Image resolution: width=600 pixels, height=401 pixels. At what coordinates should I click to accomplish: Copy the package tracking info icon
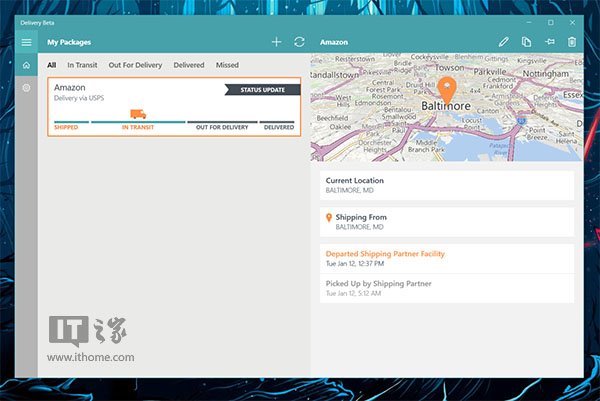(x=527, y=42)
